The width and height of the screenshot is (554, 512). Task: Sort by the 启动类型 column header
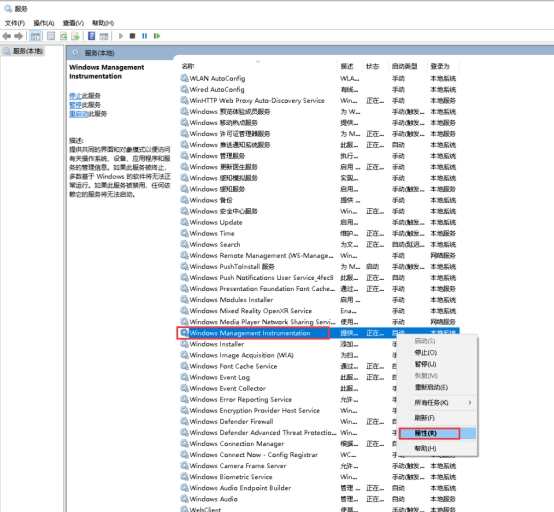[408, 66]
